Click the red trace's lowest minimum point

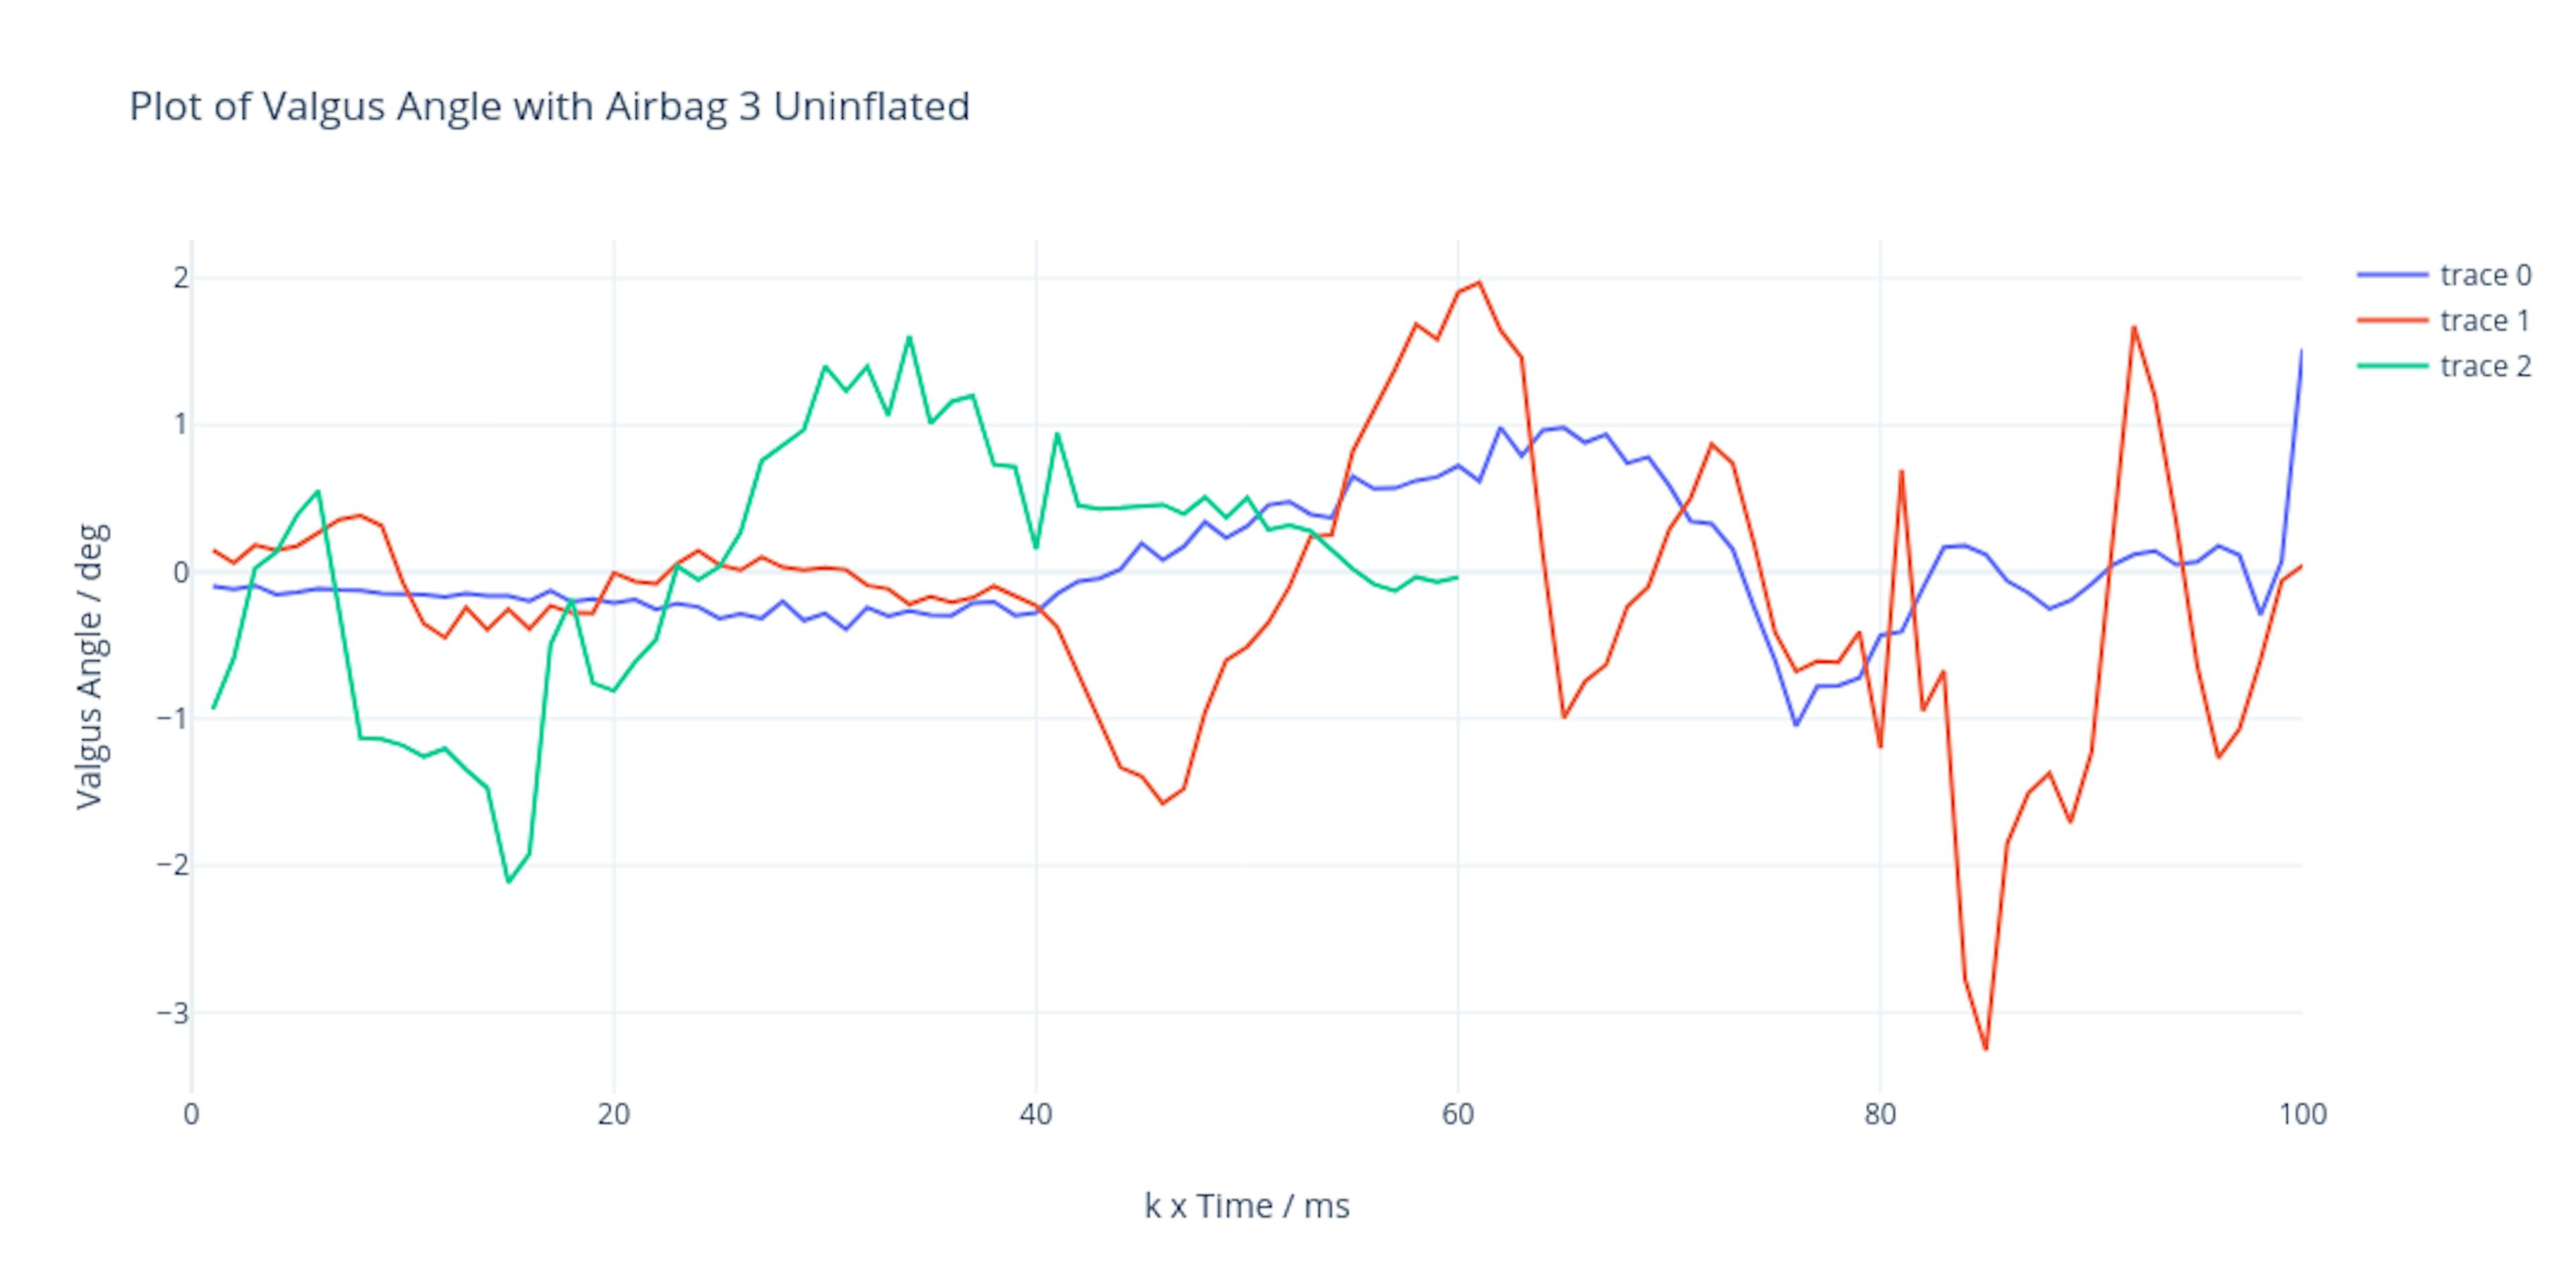[x=1986, y=1049]
